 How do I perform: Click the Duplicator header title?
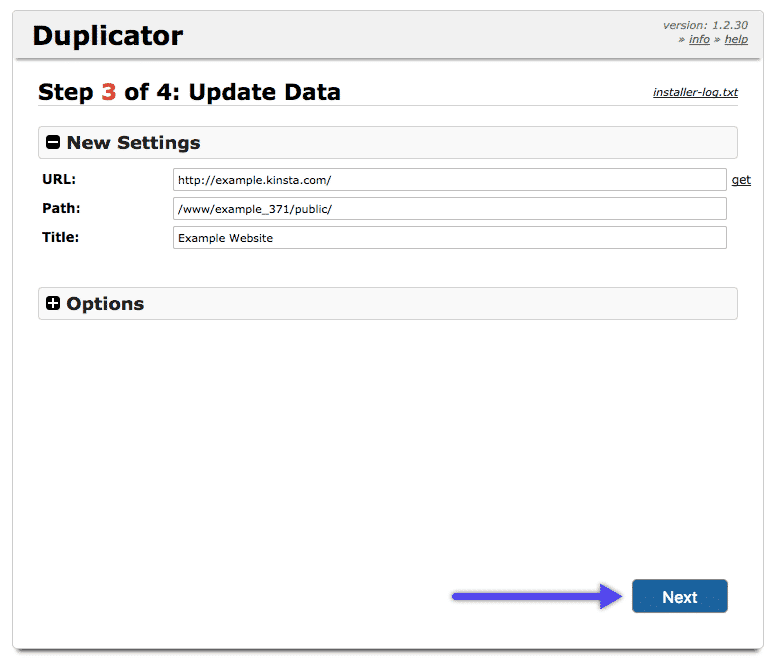(108, 37)
